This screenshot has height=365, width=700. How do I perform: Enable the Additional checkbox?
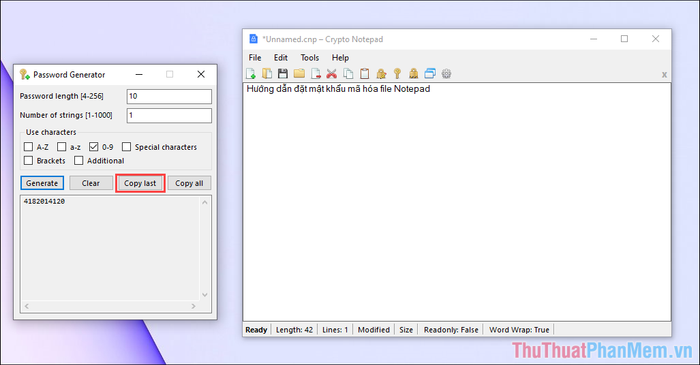click(x=79, y=161)
